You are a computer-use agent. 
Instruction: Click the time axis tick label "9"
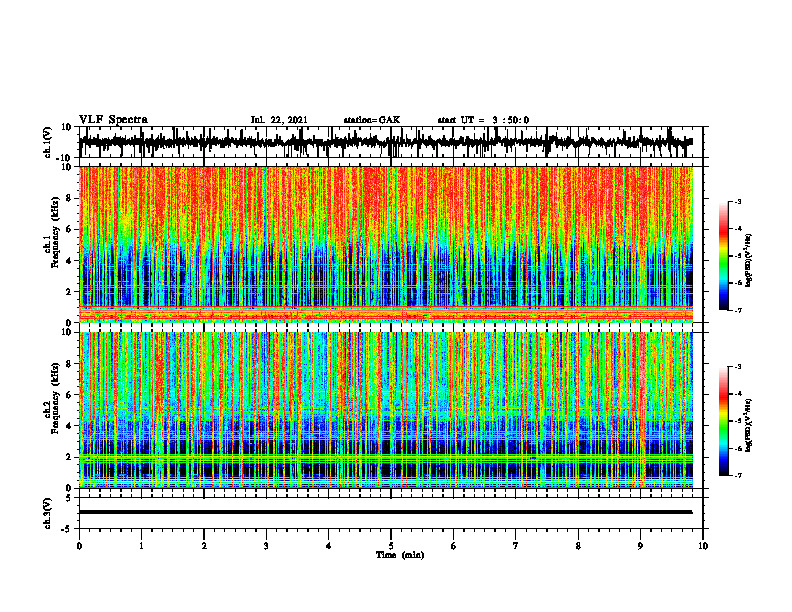[x=640, y=546]
